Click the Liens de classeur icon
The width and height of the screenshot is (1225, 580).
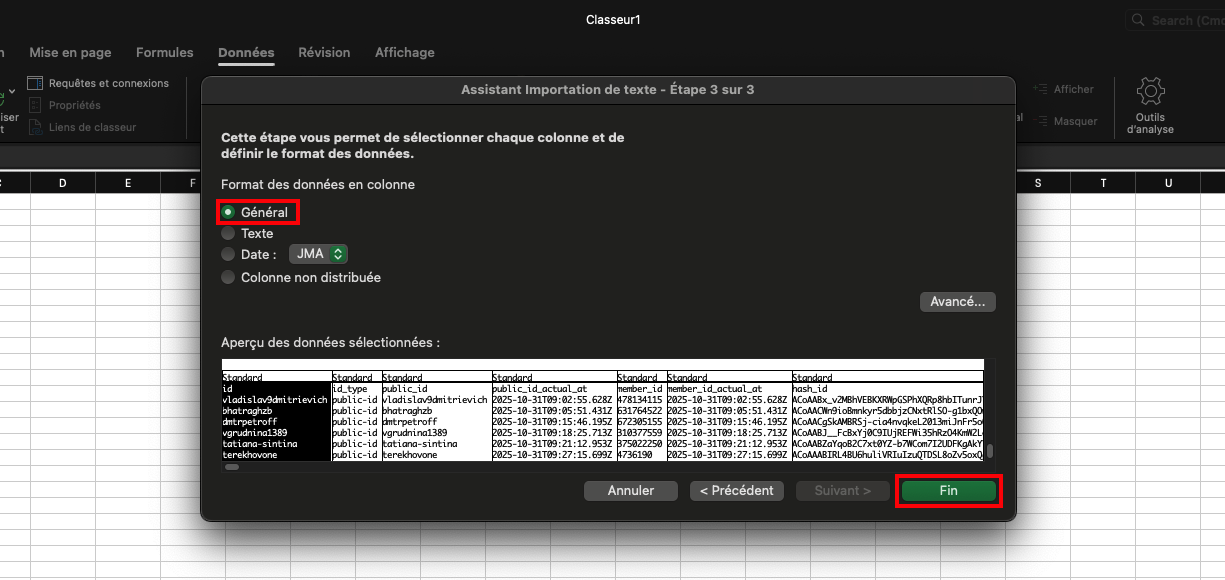point(36,127)
